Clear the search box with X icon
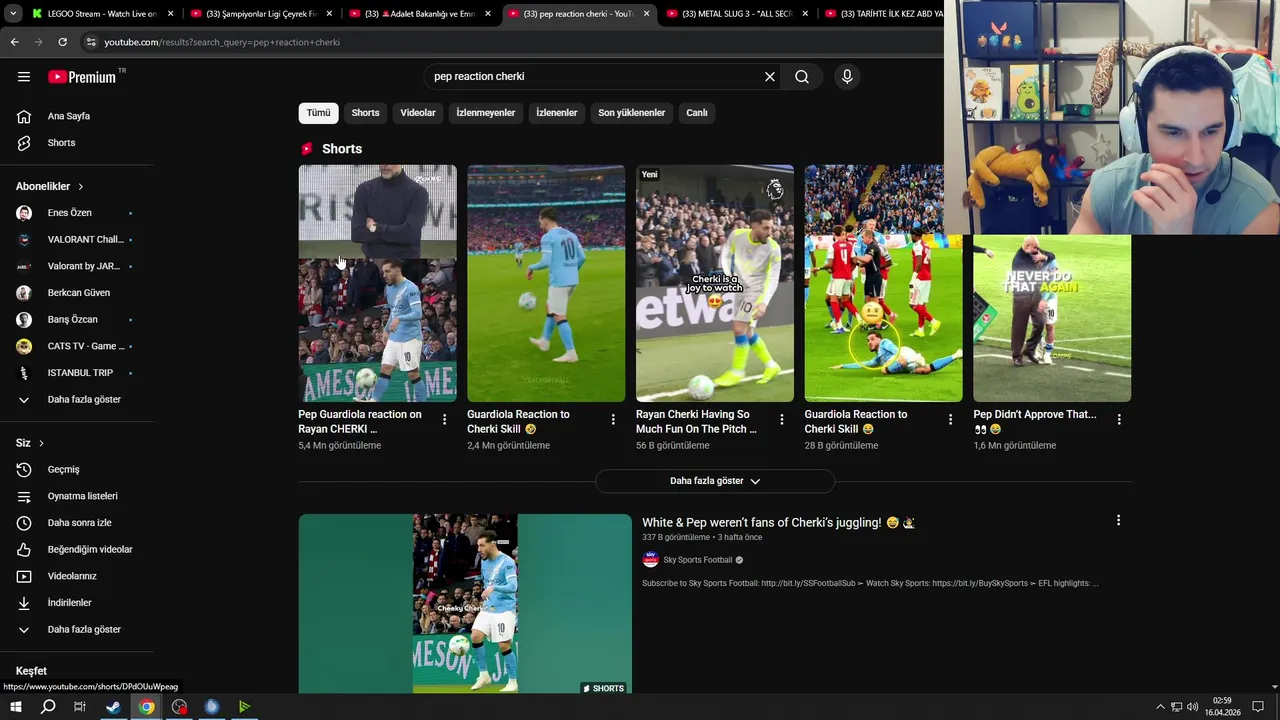 click(x=770, y=77)
